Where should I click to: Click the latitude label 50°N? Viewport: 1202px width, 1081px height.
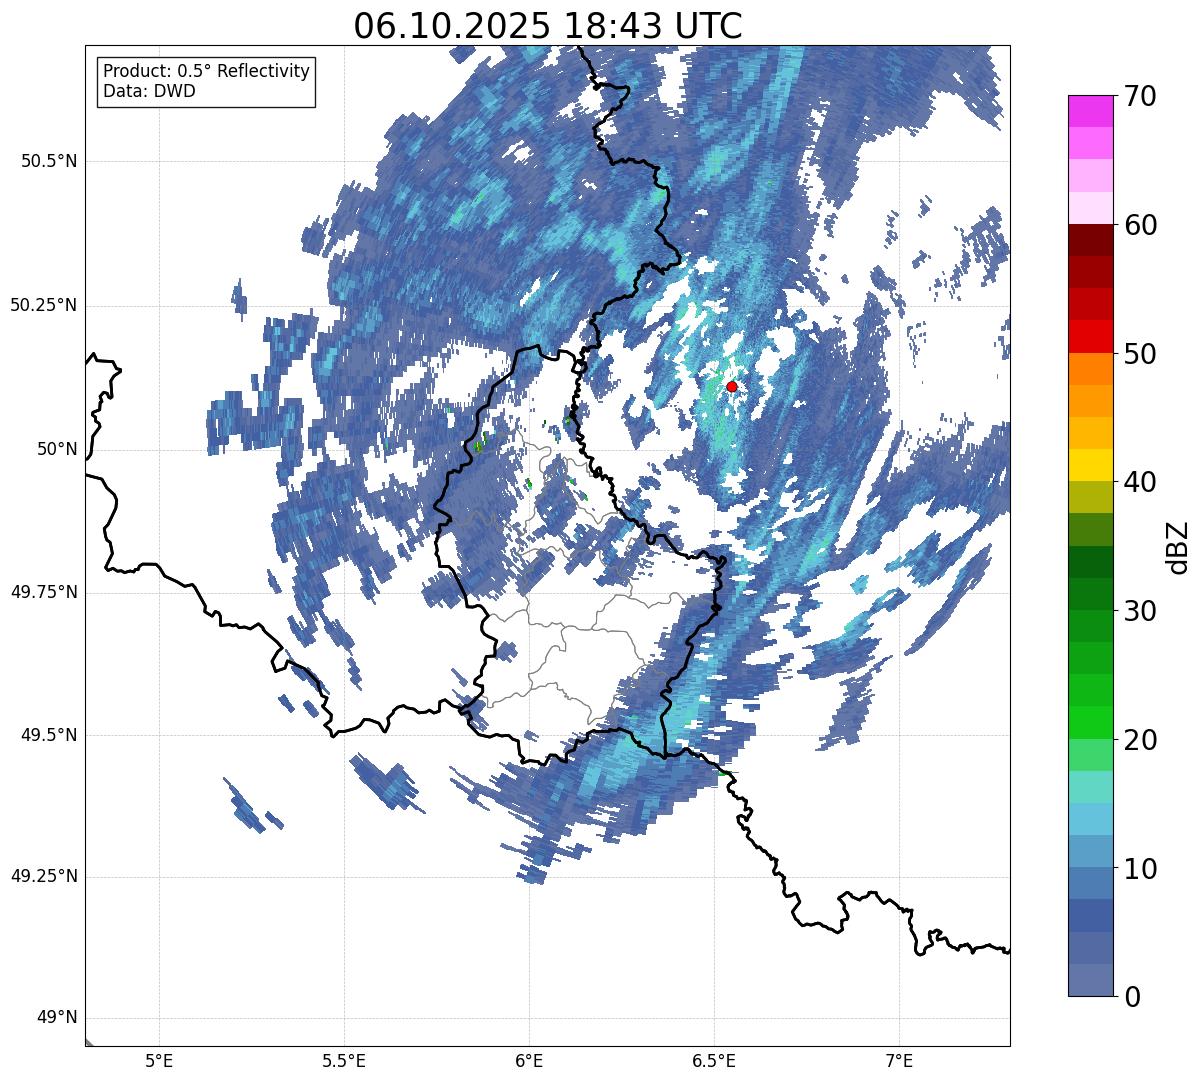point(56,449)
